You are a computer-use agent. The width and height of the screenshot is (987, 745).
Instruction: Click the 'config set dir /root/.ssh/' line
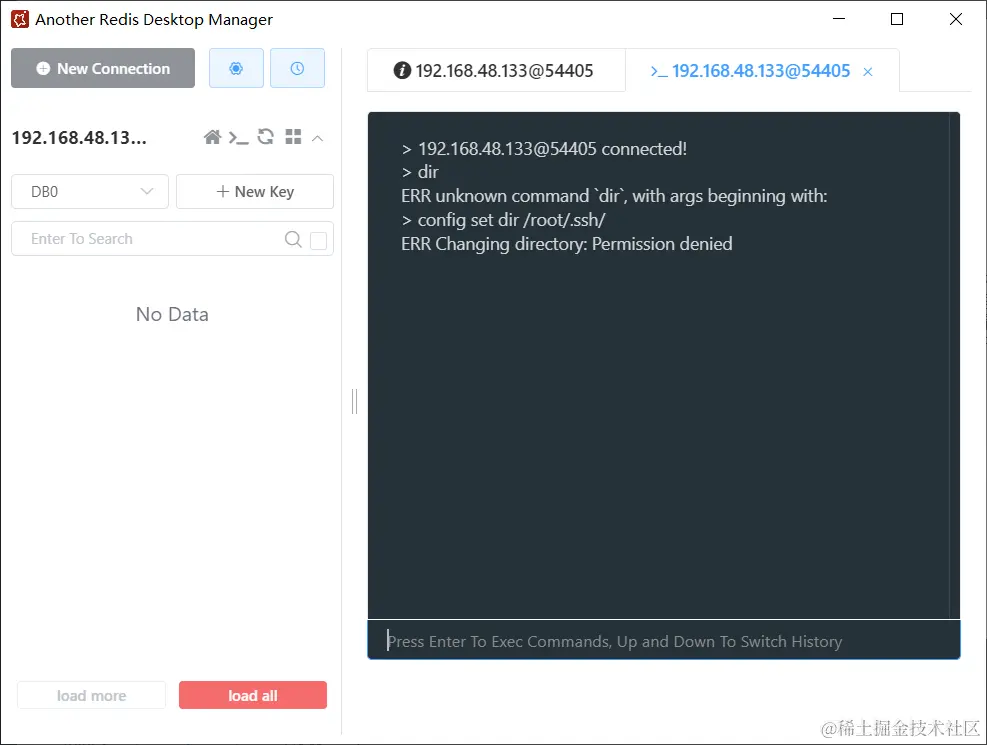[x=504, y=220]
